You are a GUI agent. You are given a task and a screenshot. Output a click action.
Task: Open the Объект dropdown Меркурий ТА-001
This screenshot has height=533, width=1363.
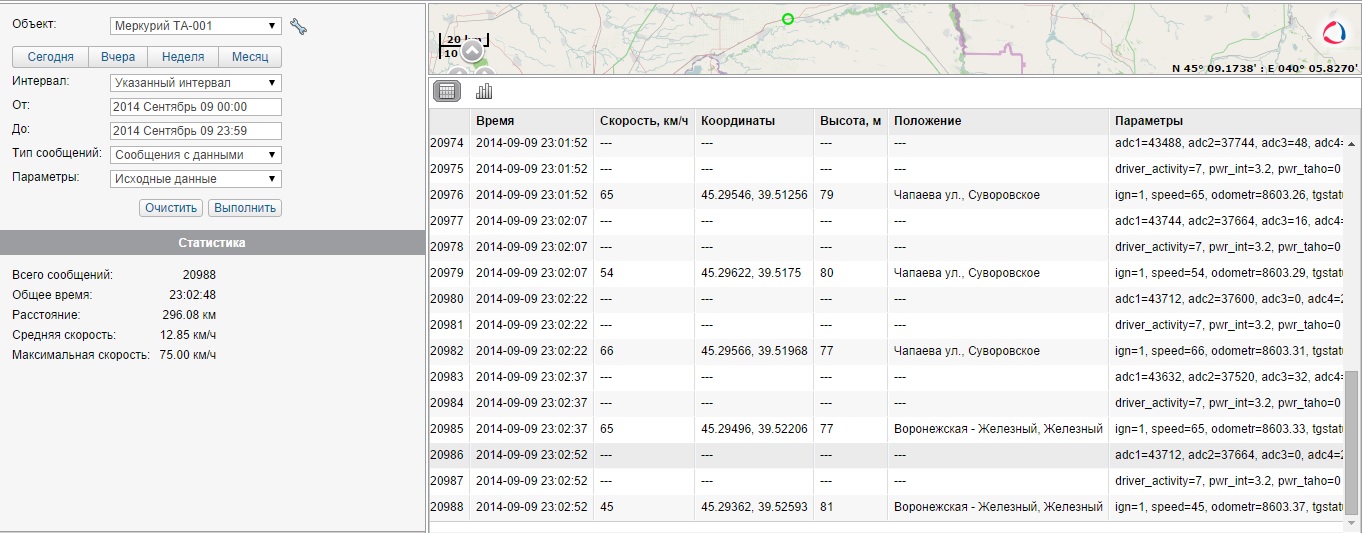click(195, 26)
